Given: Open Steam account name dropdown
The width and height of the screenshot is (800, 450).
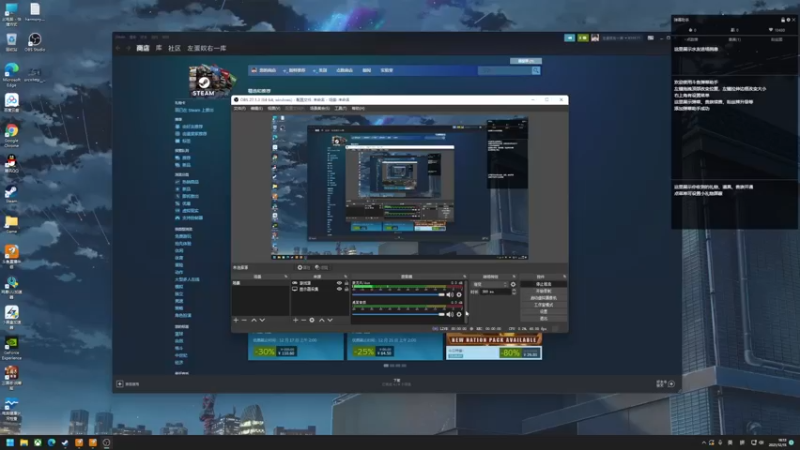Looking at the screenshot, I should click(621, 38).
